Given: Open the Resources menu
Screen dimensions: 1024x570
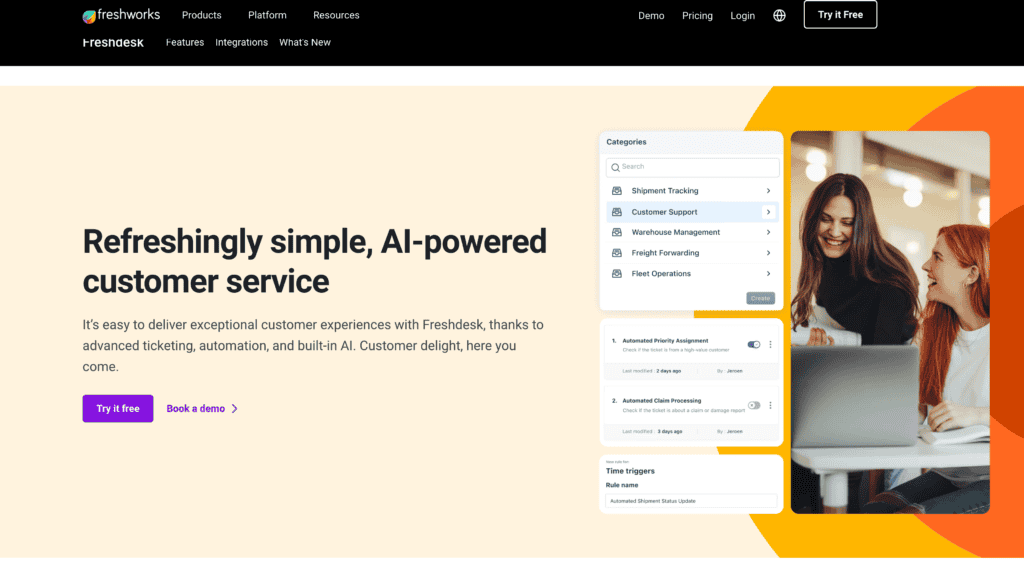Looking at the screenshot, I should click(336, 15).
